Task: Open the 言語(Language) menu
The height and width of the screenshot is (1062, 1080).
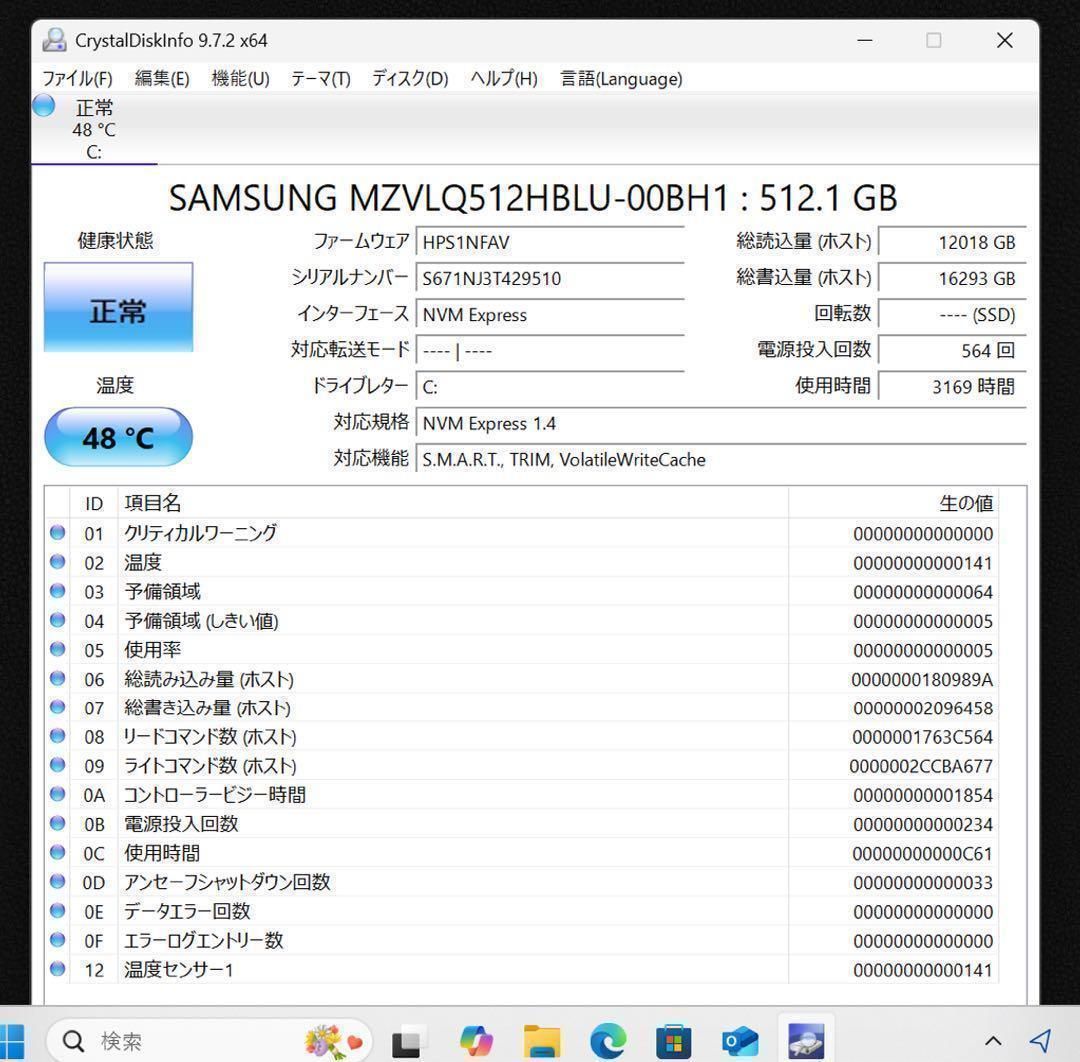Action: point(621,78)
